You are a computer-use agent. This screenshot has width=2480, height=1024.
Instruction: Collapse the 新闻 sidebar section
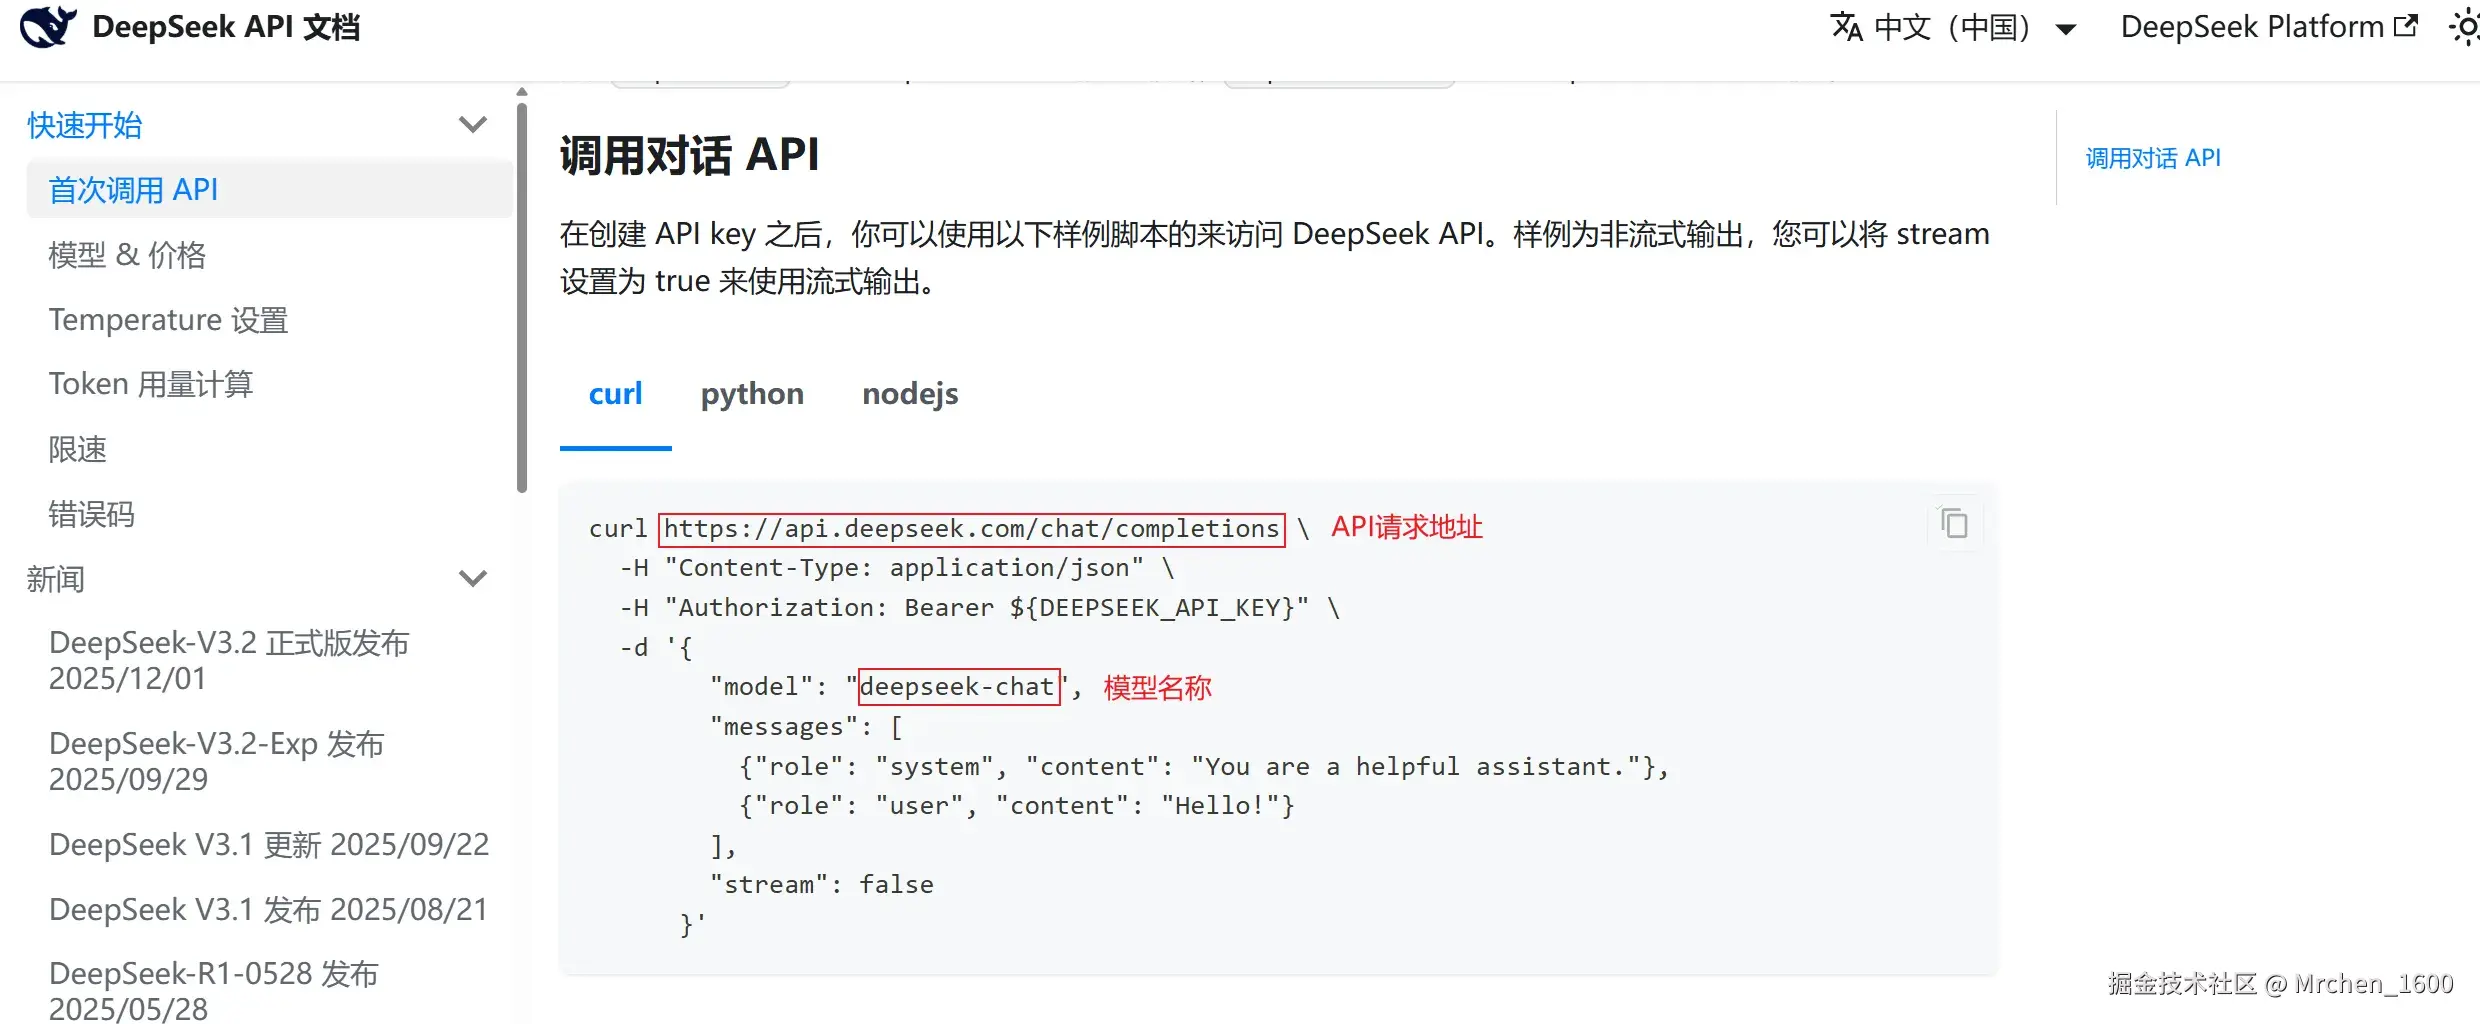472,579
